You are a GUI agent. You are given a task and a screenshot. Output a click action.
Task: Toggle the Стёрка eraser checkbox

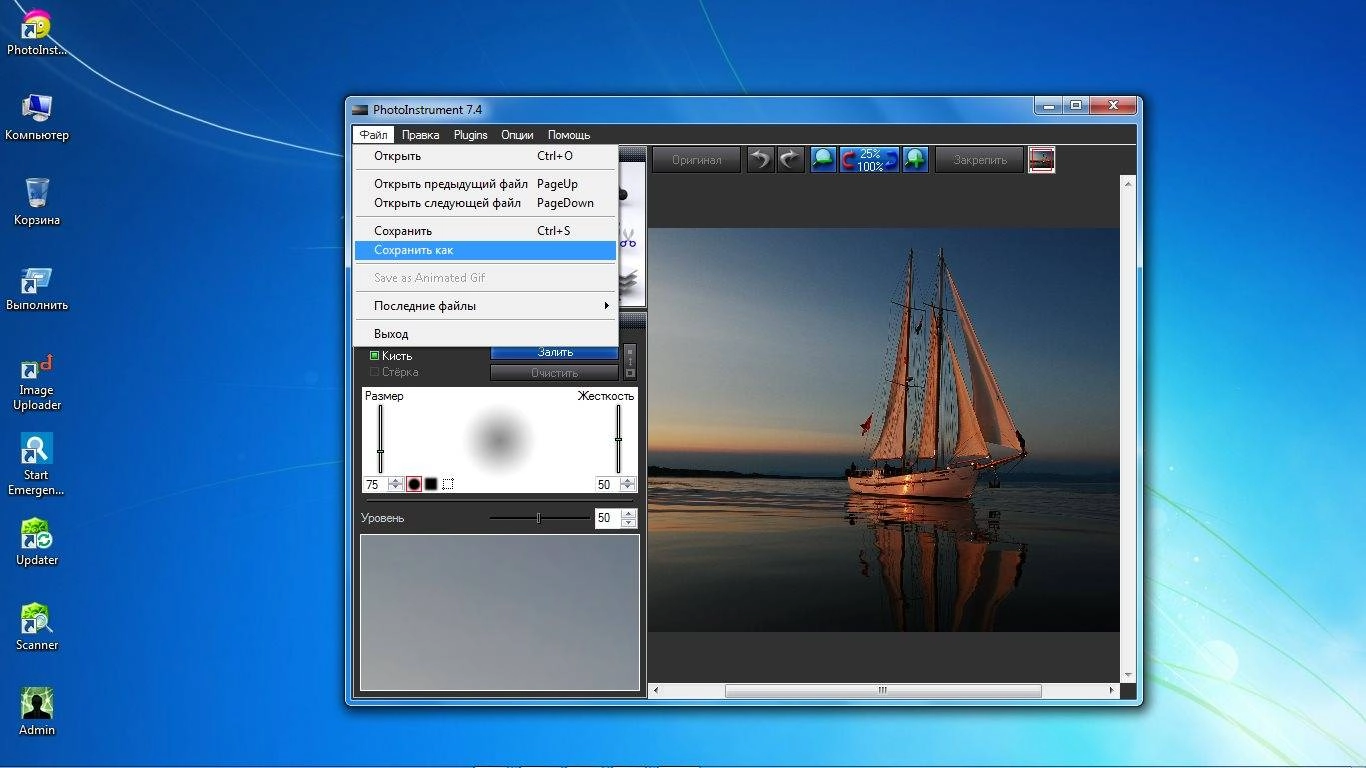coord(375,372)
